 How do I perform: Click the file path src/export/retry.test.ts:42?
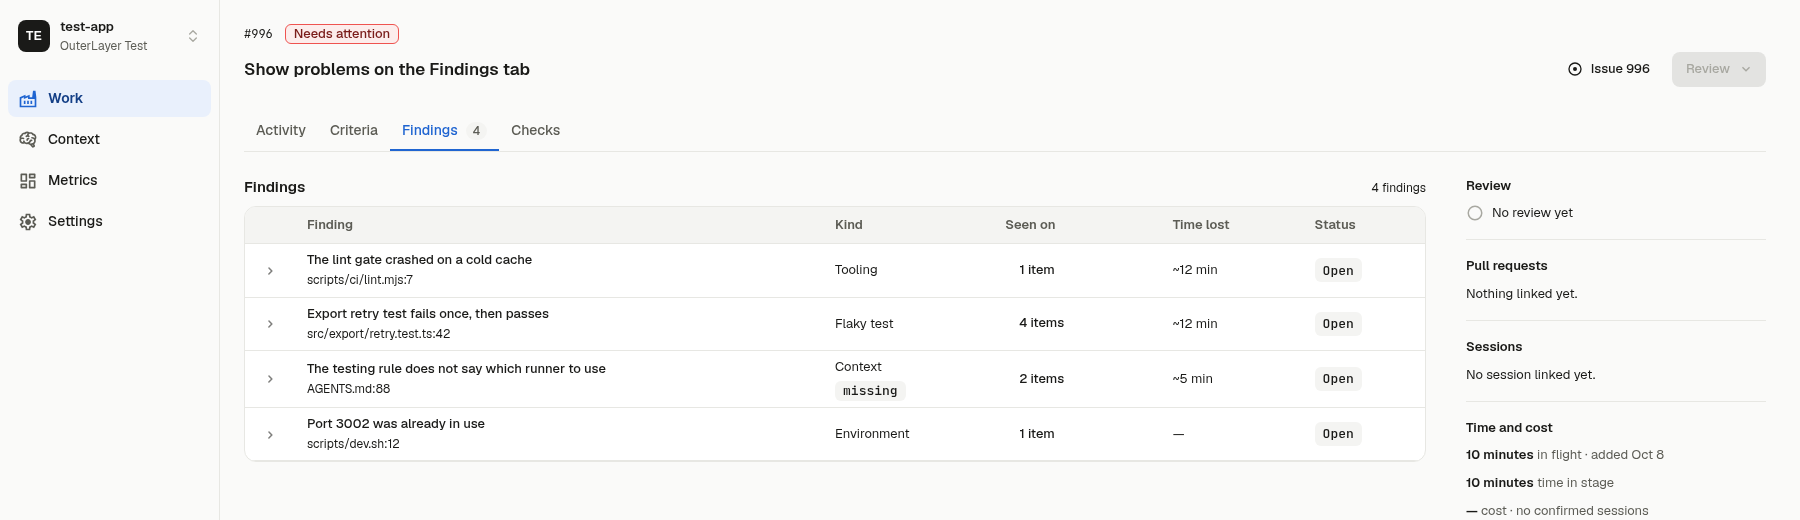pyautogui.click(x=378, y=334)
